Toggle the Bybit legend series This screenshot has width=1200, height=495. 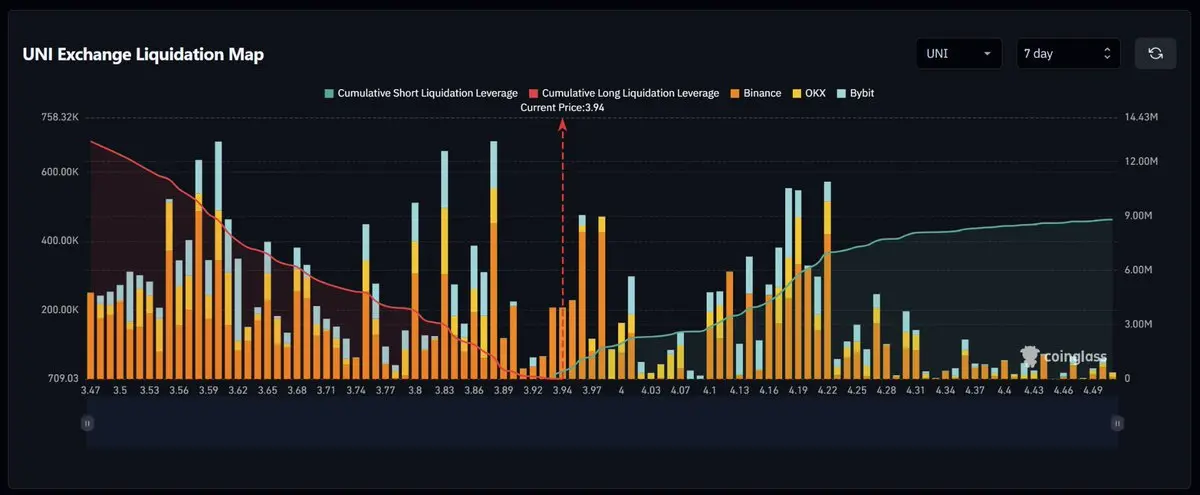click(x=857, y=93)
